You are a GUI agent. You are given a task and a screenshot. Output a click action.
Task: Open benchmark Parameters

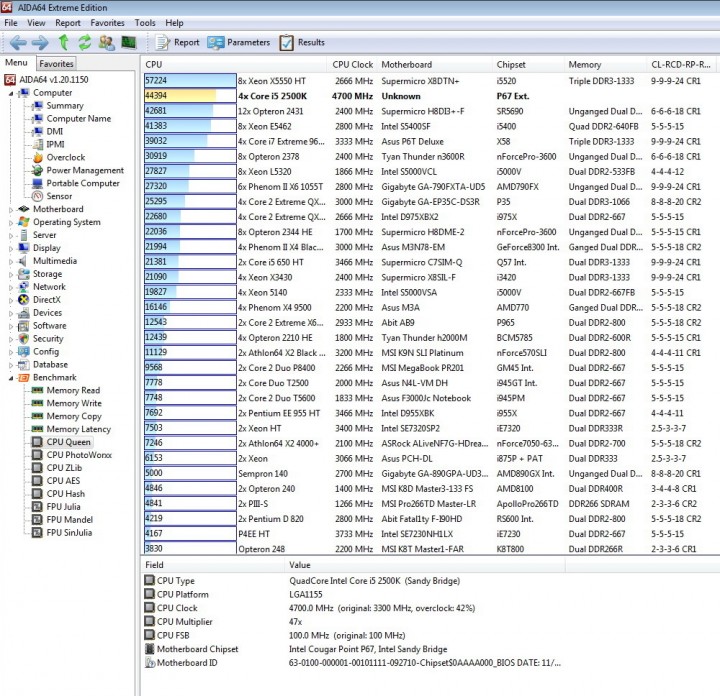coord(238,42)
